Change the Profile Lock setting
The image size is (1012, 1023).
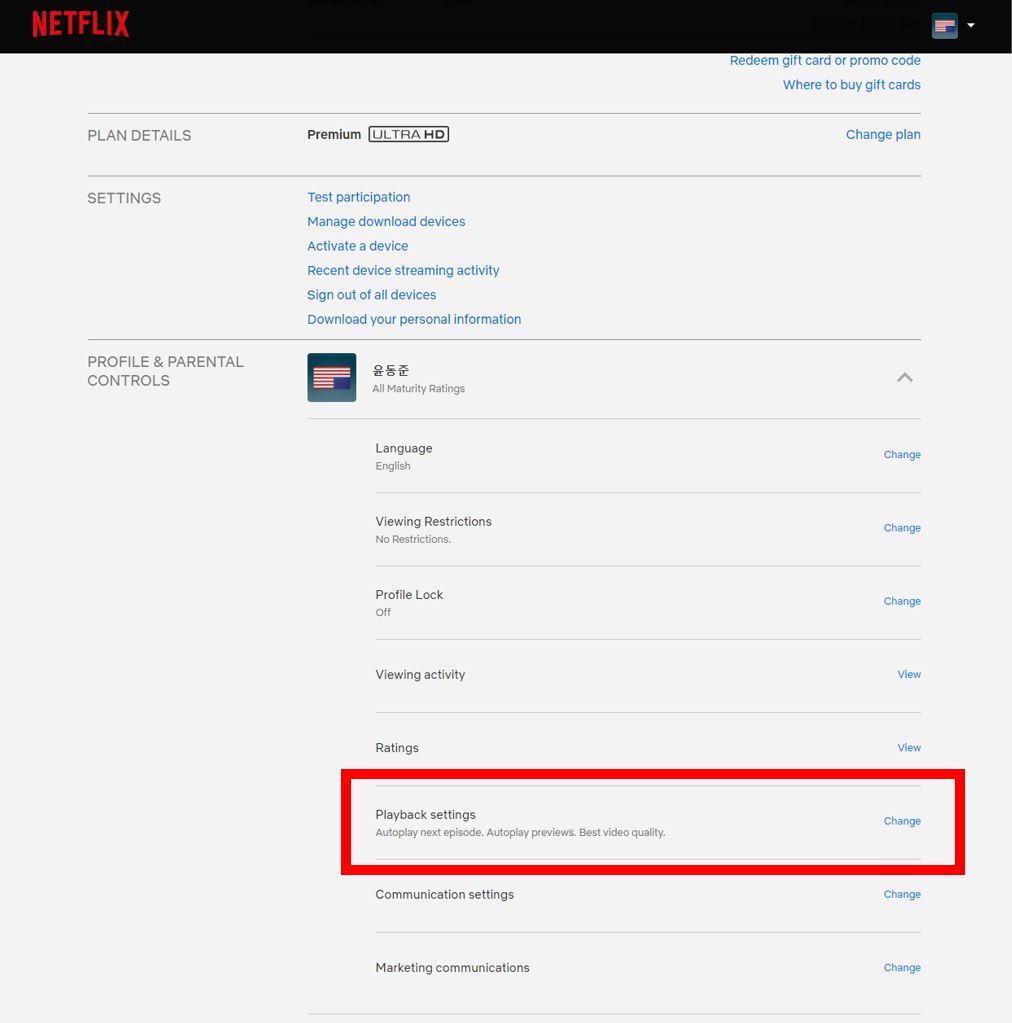tap(902, 601)
